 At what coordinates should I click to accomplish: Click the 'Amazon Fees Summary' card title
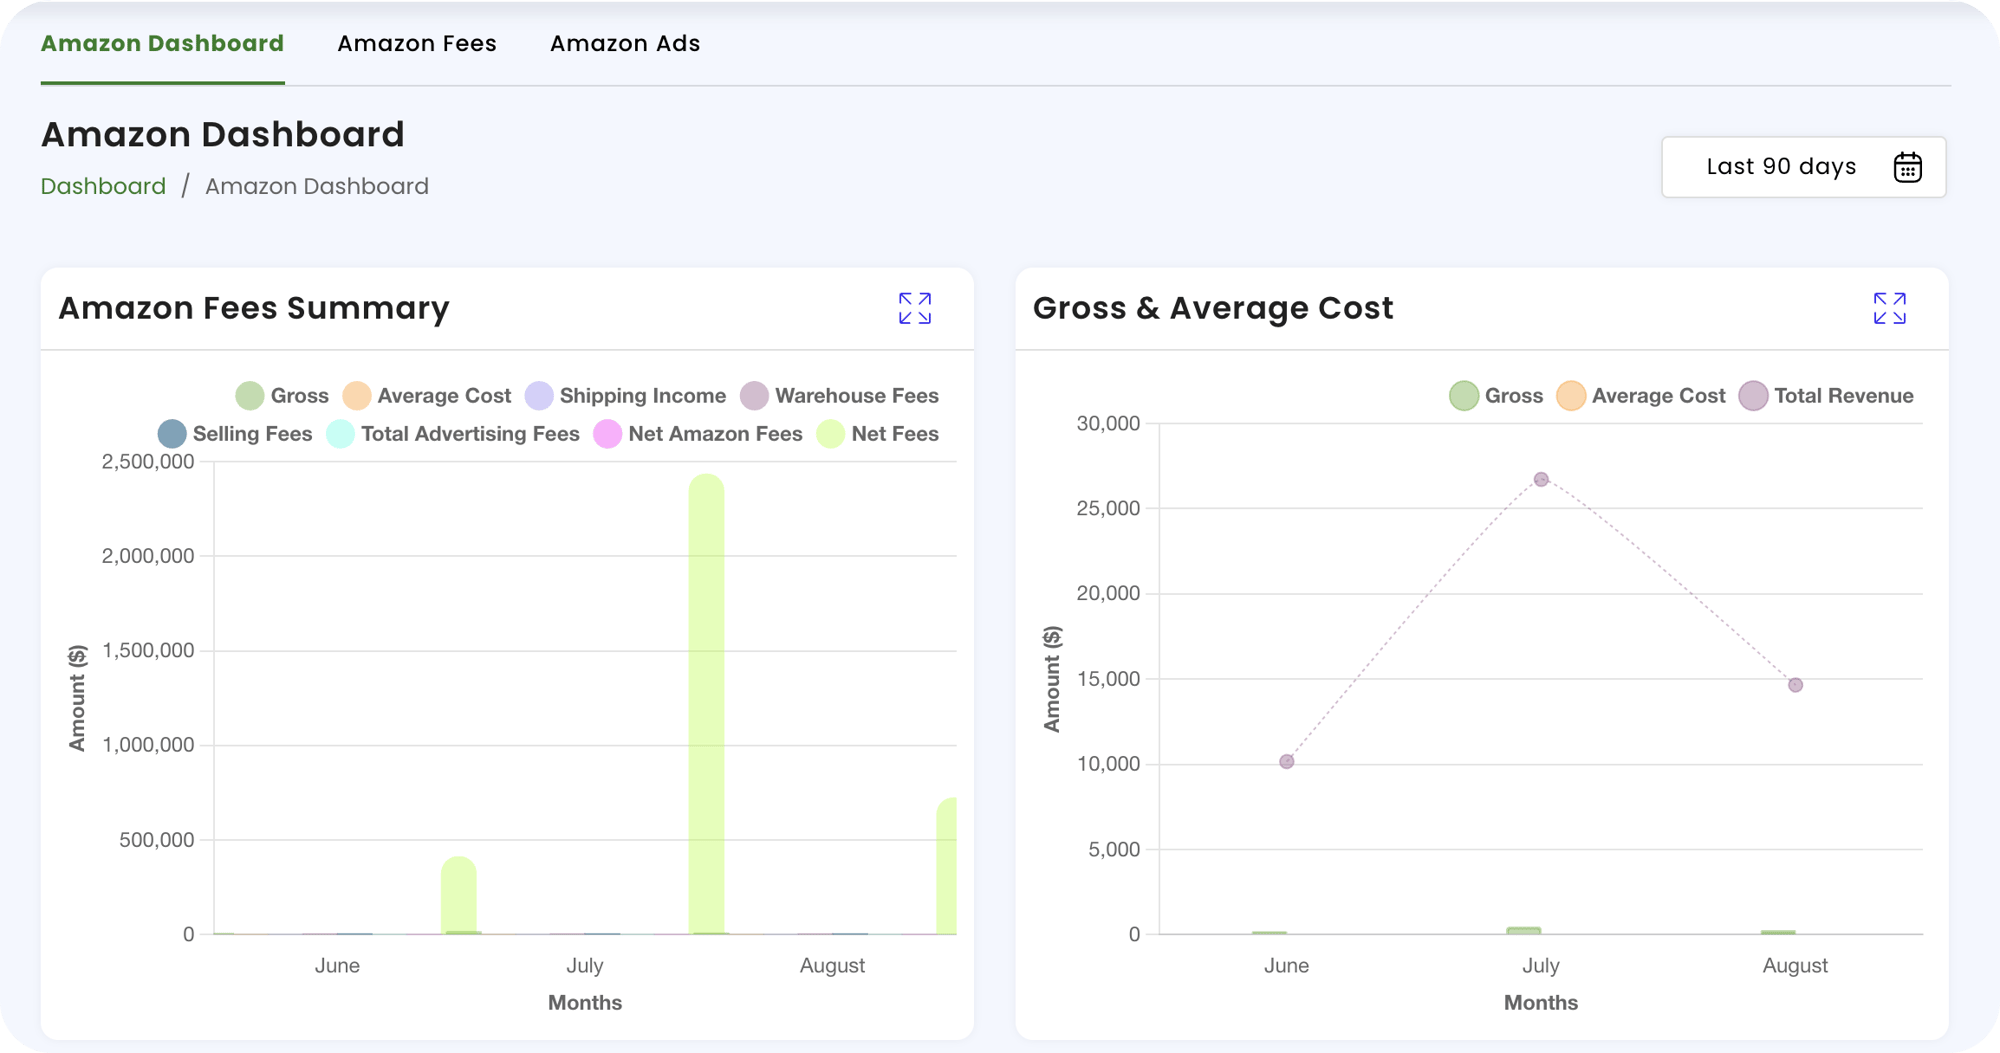click(x=254, y=308)
